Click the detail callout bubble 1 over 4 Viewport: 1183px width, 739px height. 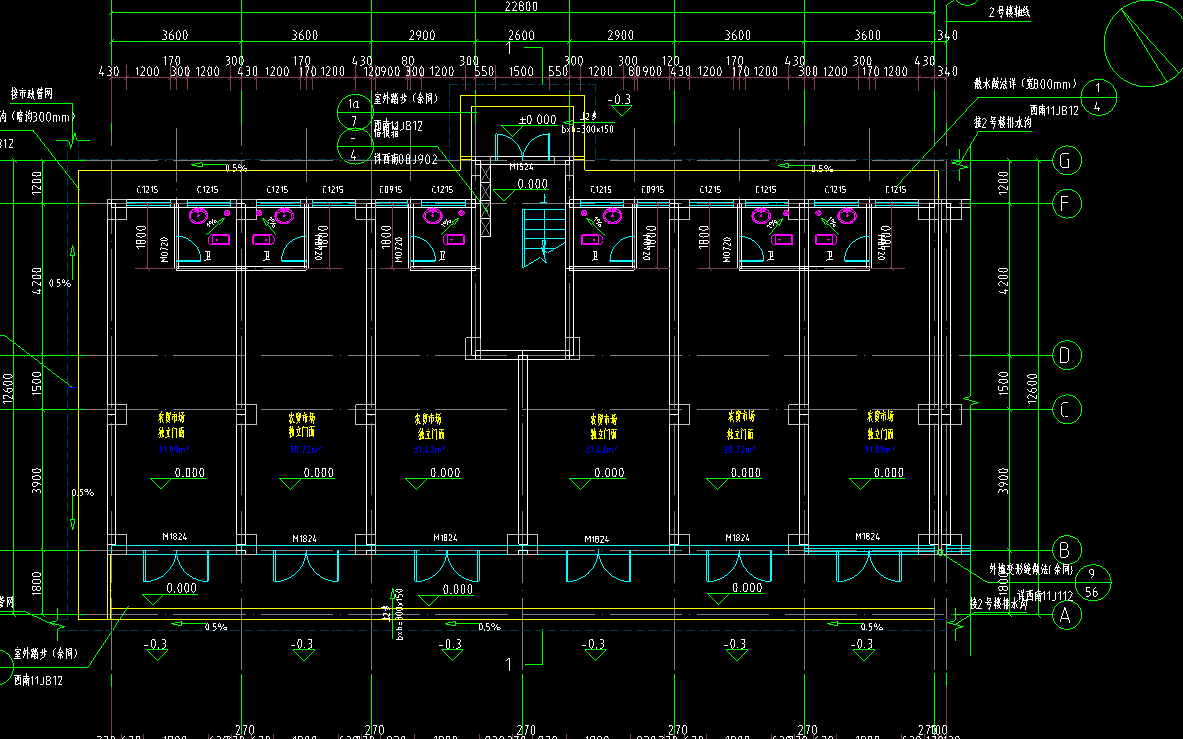tap(1098, 97)
